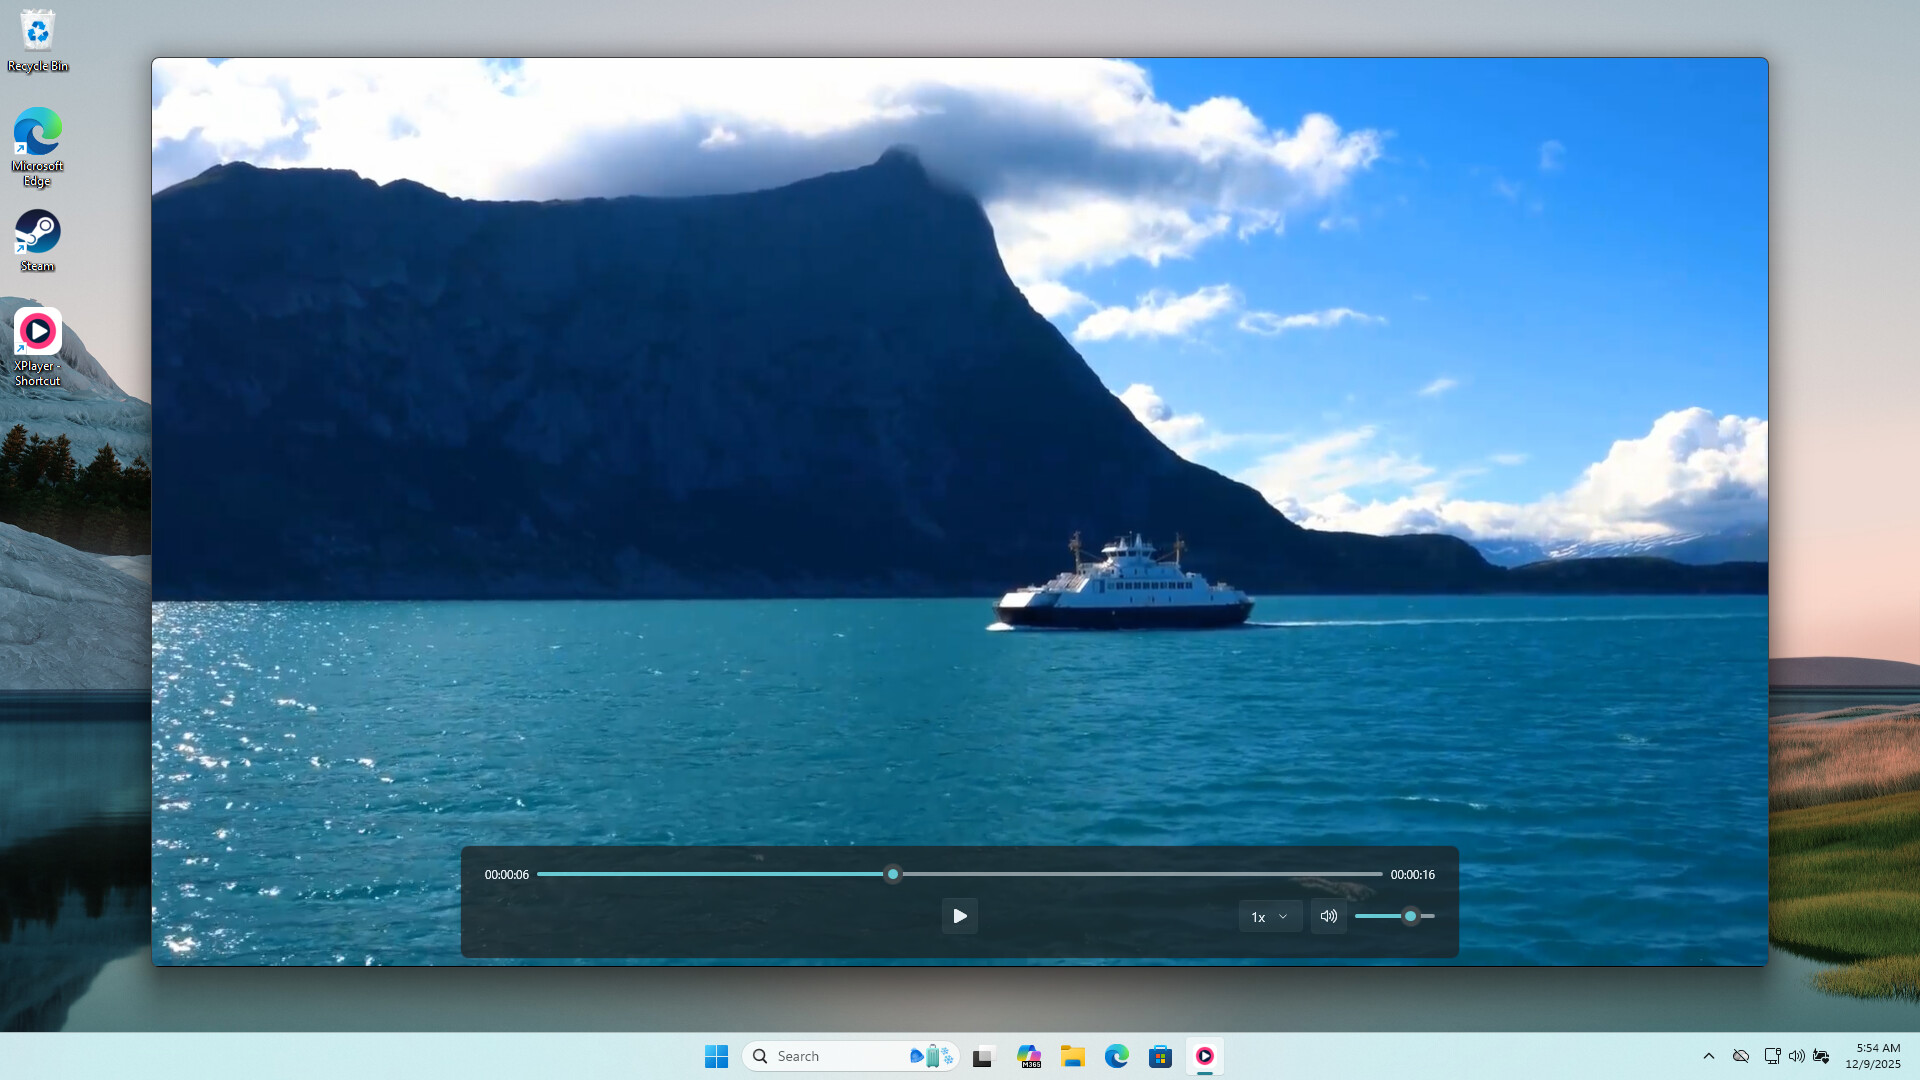Open the clock and date panel
Viewport: 1920px width, 1080px height.
tap(1872, 1056)
